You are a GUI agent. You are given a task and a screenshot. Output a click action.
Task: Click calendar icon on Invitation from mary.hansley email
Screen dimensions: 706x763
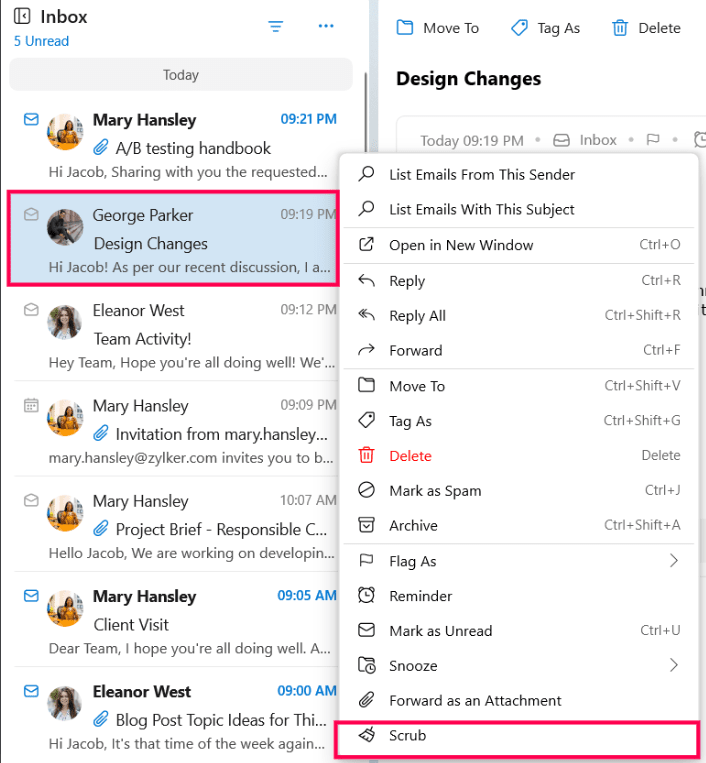(31, 405)
